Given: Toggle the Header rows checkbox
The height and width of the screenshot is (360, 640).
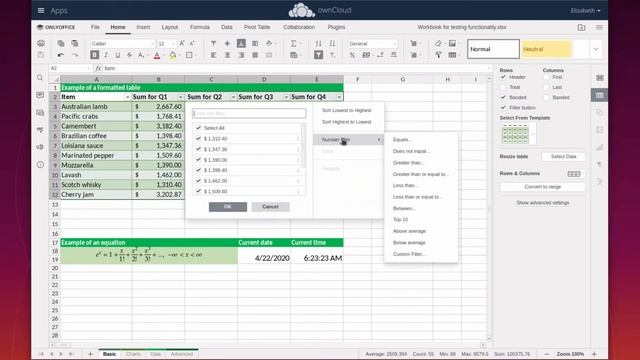Looking at the screenshot, I should tap(503, 77).
